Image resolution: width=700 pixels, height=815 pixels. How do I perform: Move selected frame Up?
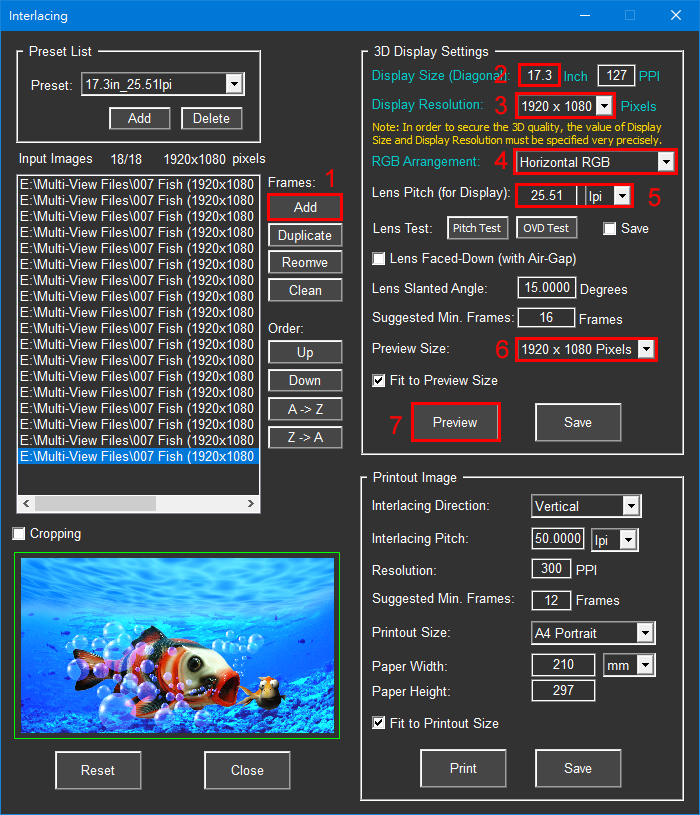point(305,352)
